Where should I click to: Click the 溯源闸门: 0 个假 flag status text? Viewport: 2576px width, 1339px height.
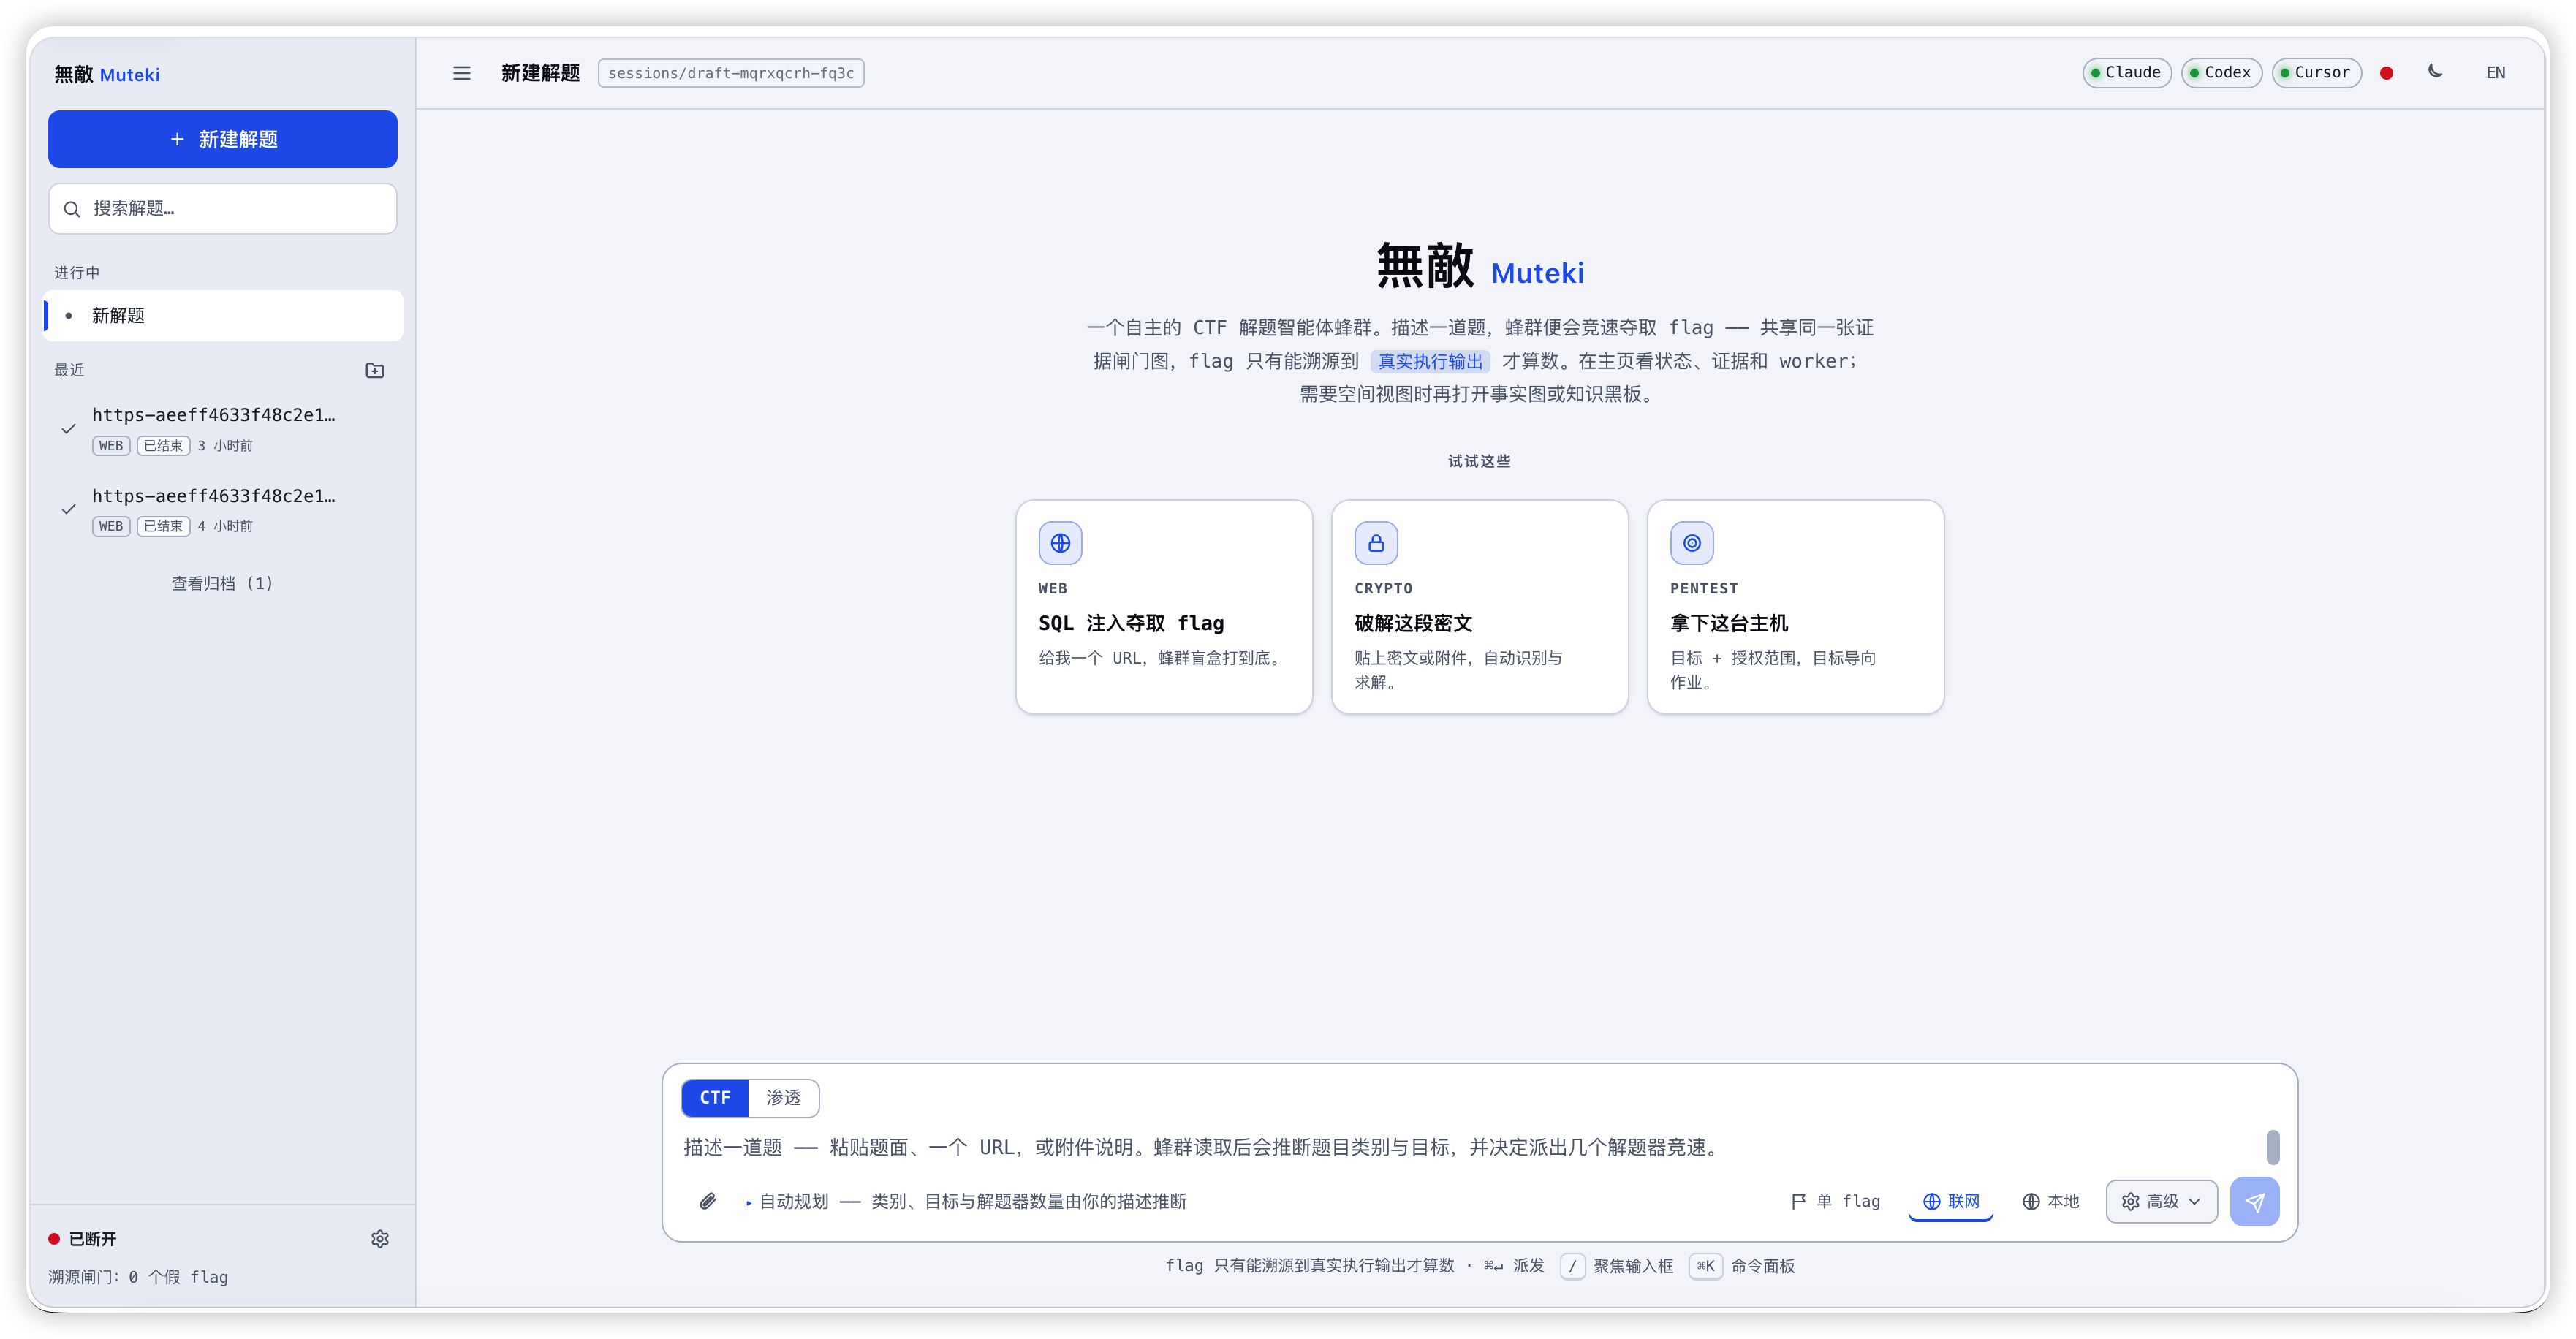138,1277
